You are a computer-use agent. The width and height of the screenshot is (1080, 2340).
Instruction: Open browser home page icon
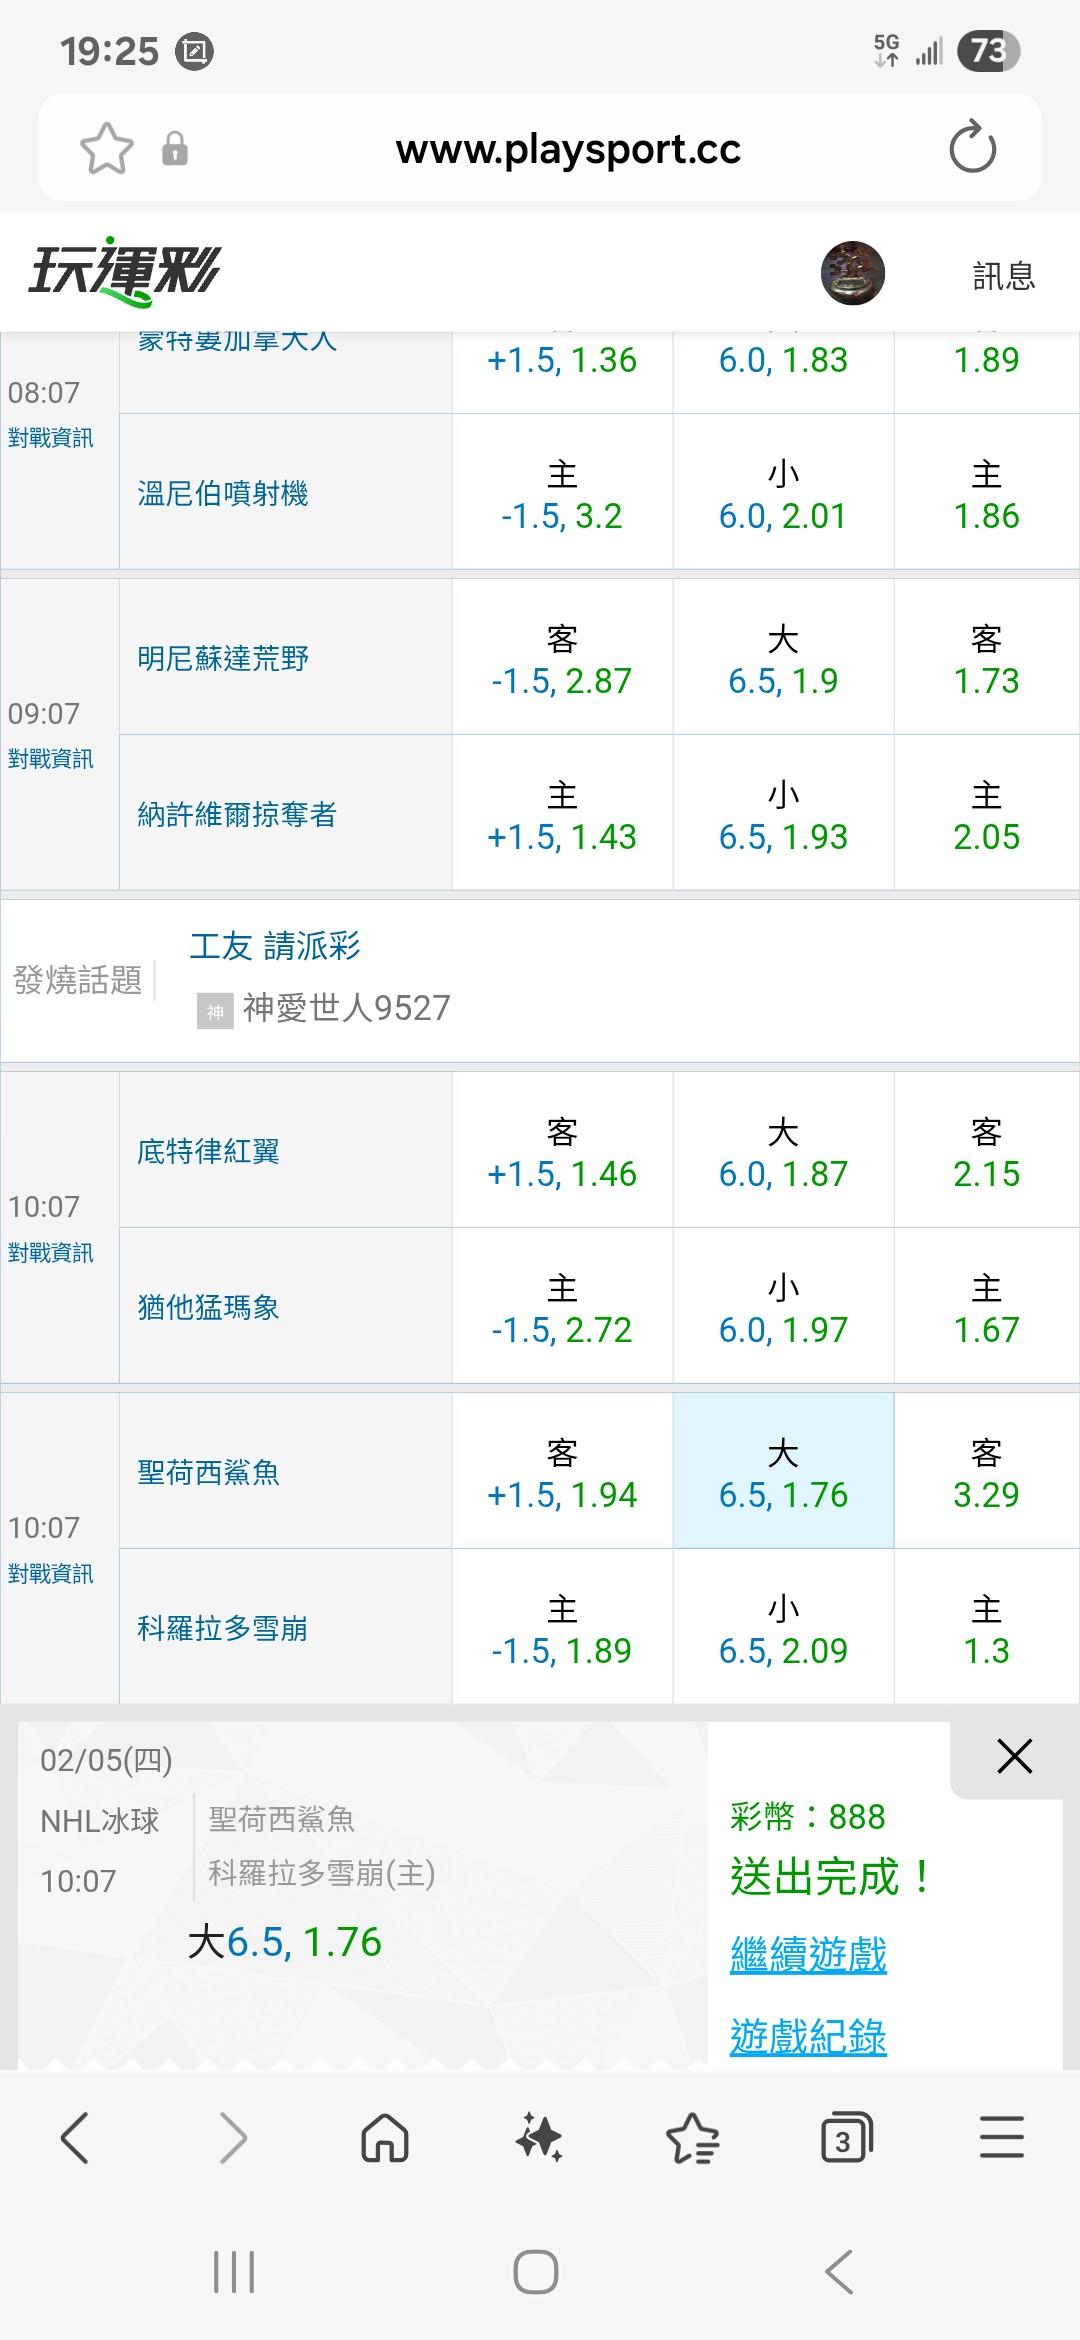[385, 2138]
